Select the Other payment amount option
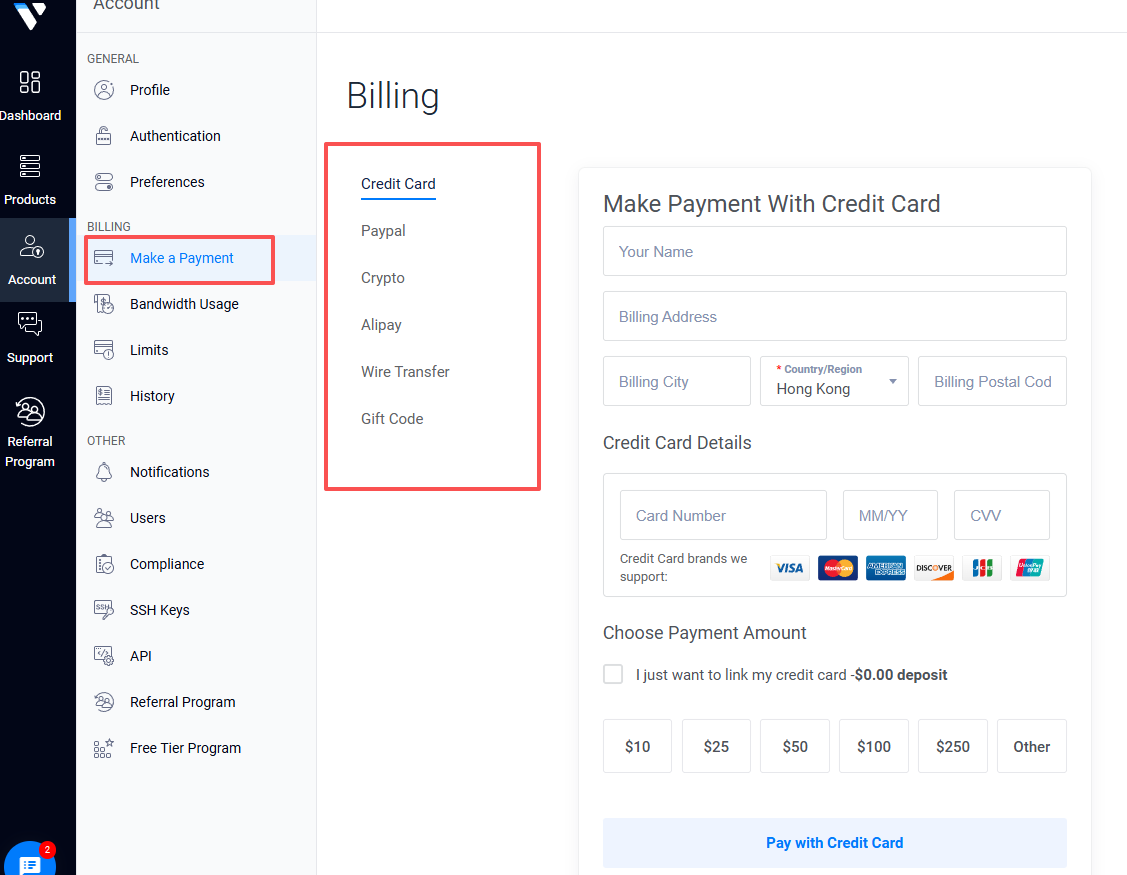Screen dimensions: 1127x875 click(x=1031, y=746)
